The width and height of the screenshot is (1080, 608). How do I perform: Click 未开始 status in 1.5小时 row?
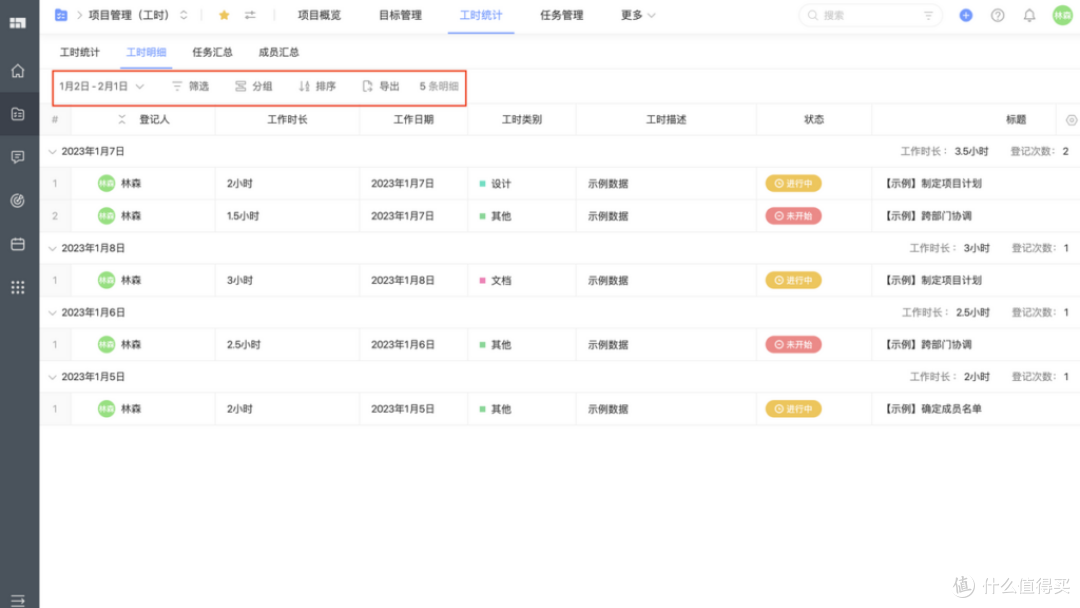(x=793, y=216)
